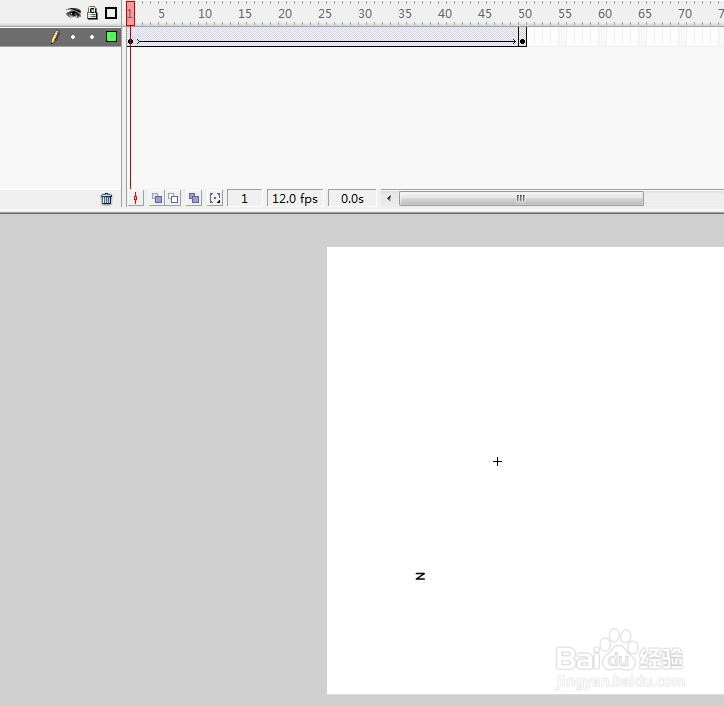The width and height of the screenshot is (724, 706).
Task: Click the center frame button
Action: tap(135, 199)
